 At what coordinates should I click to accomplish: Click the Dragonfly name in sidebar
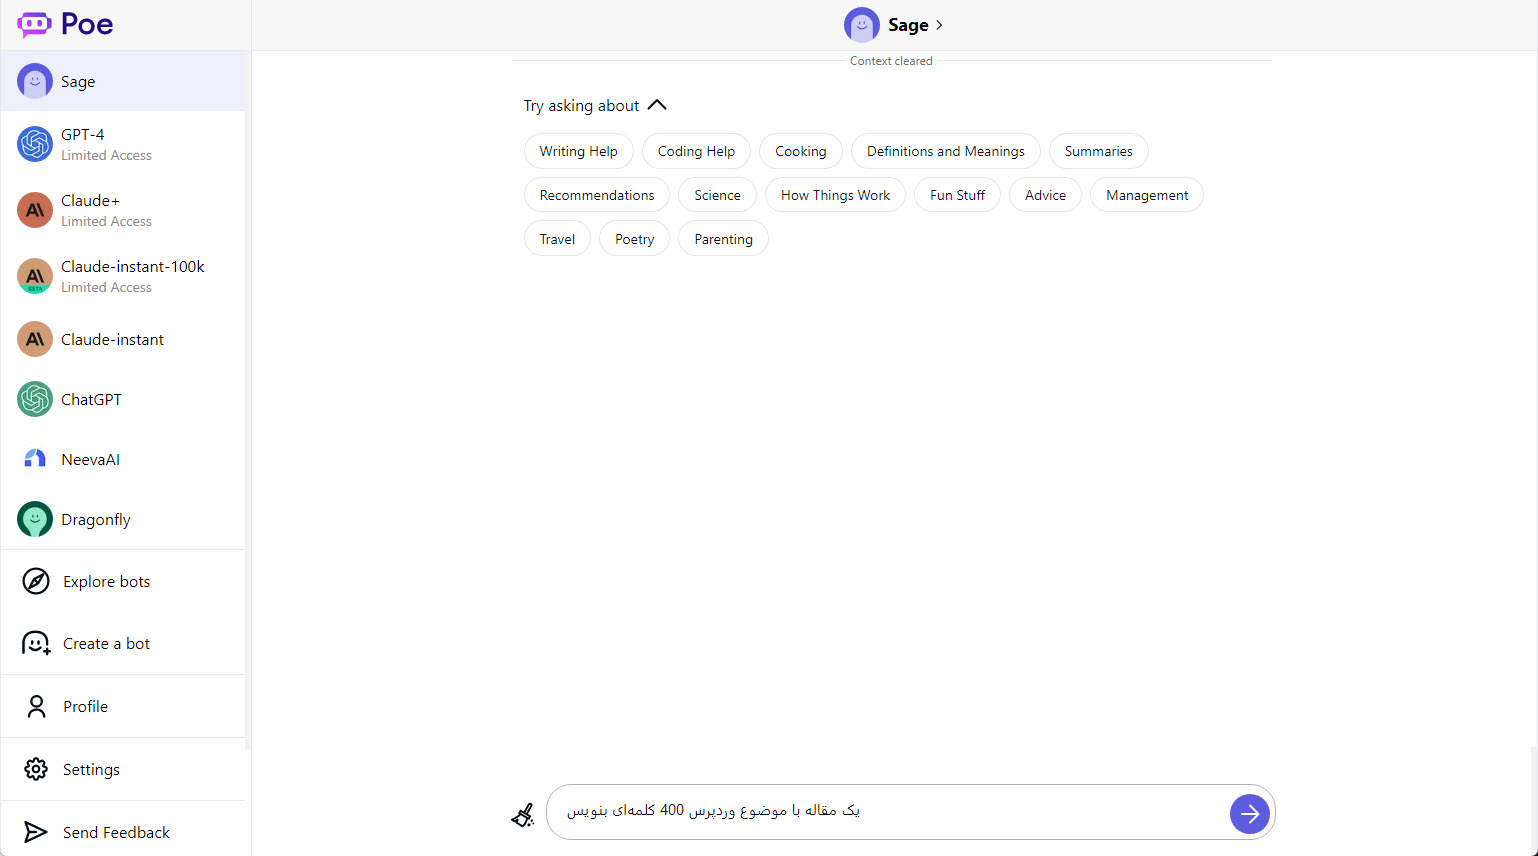coord(96,519)
